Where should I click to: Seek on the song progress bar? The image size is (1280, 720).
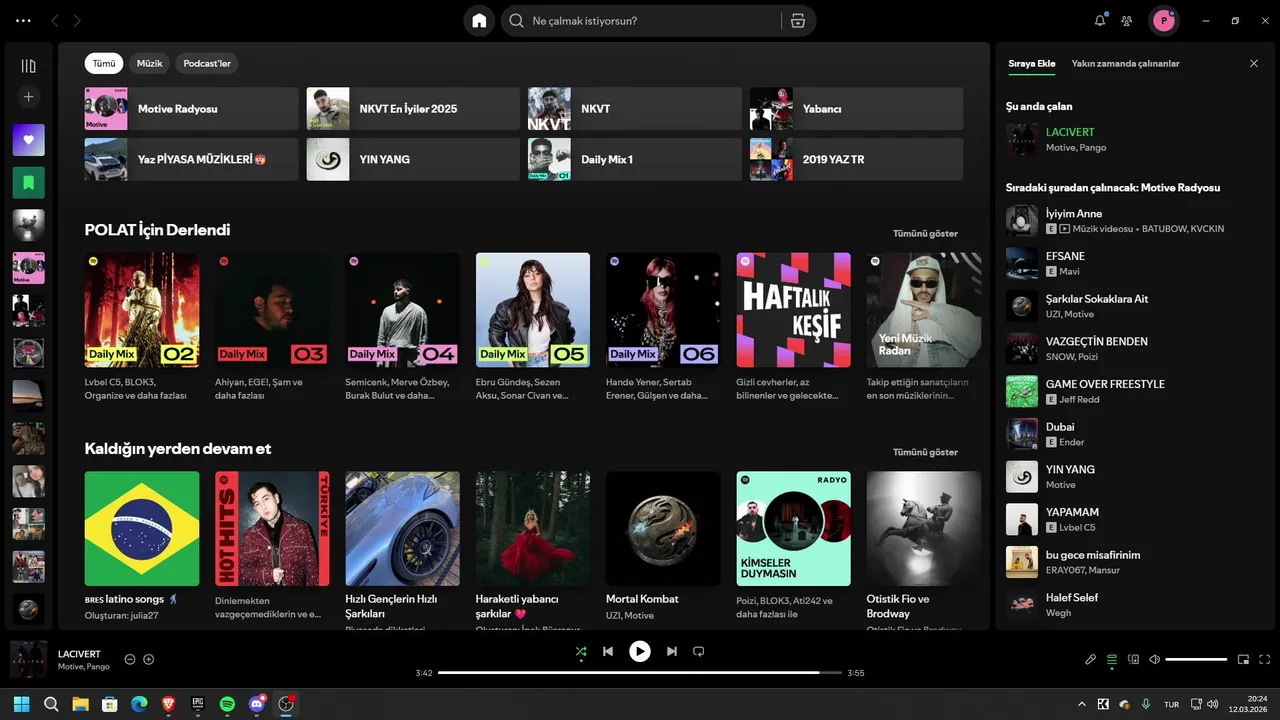point(640,673)
